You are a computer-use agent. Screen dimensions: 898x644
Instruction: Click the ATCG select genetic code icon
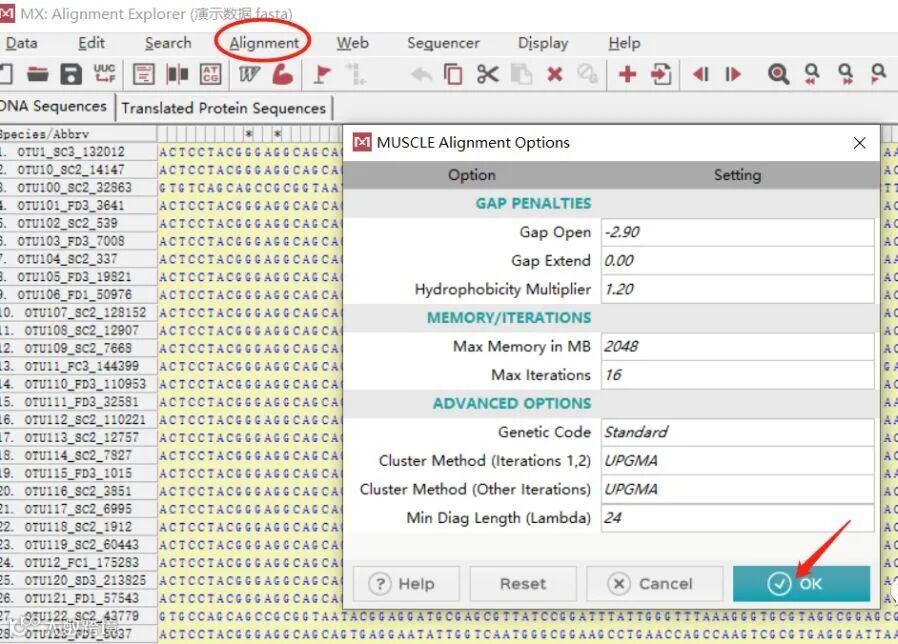pyautogui.click(x=210, y=74)
